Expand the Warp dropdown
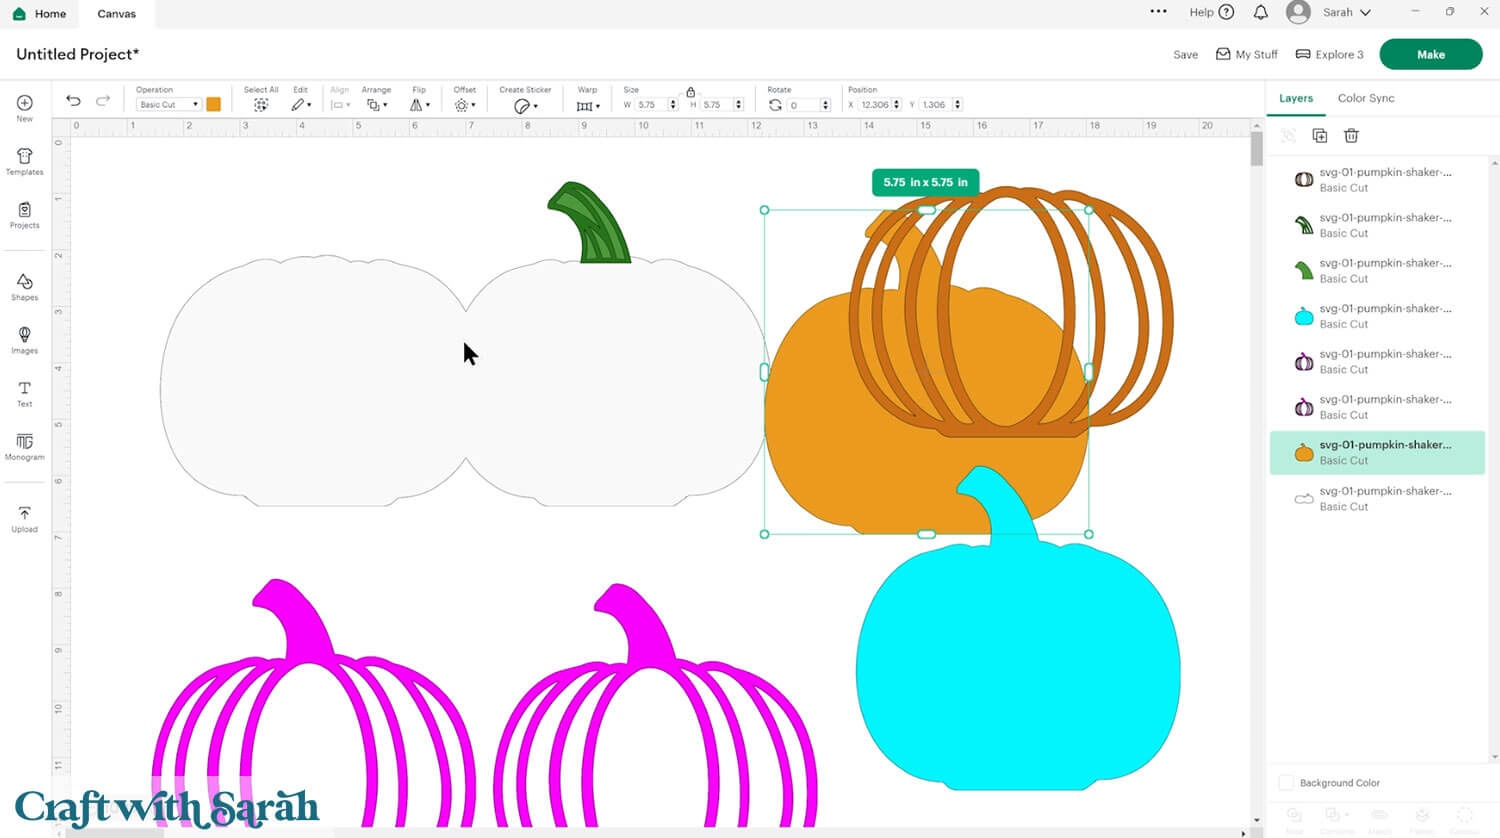Screen dimensions: 1500x838 tap(588, 105)
